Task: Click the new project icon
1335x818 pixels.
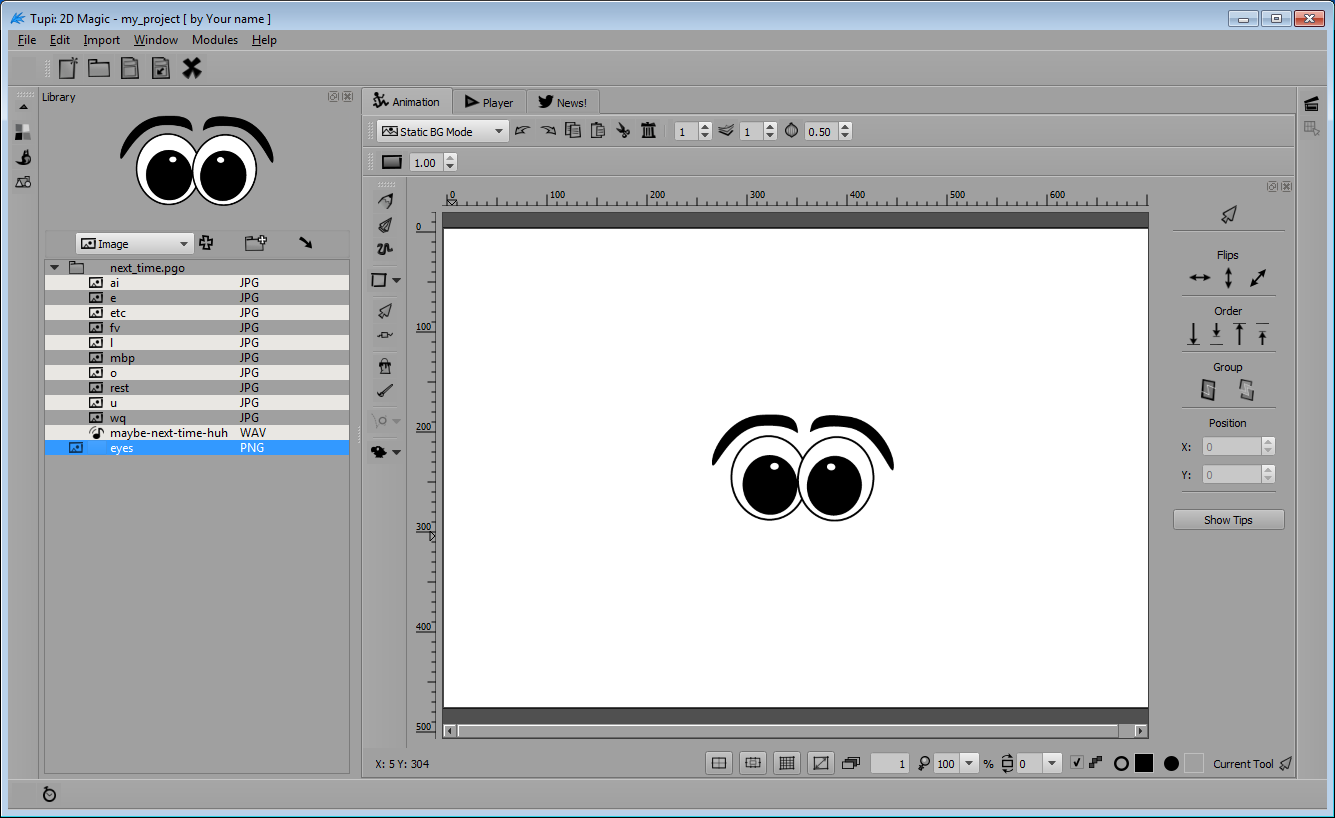Action: point(68,68)
